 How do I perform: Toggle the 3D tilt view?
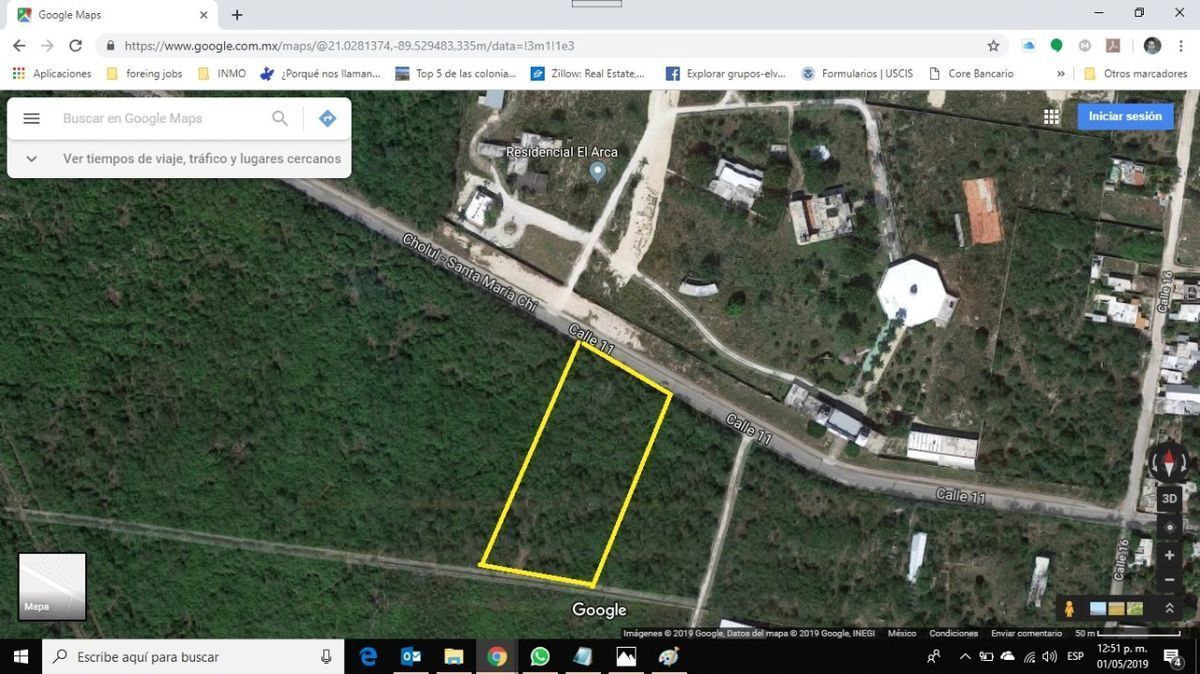pos(1169,498)
